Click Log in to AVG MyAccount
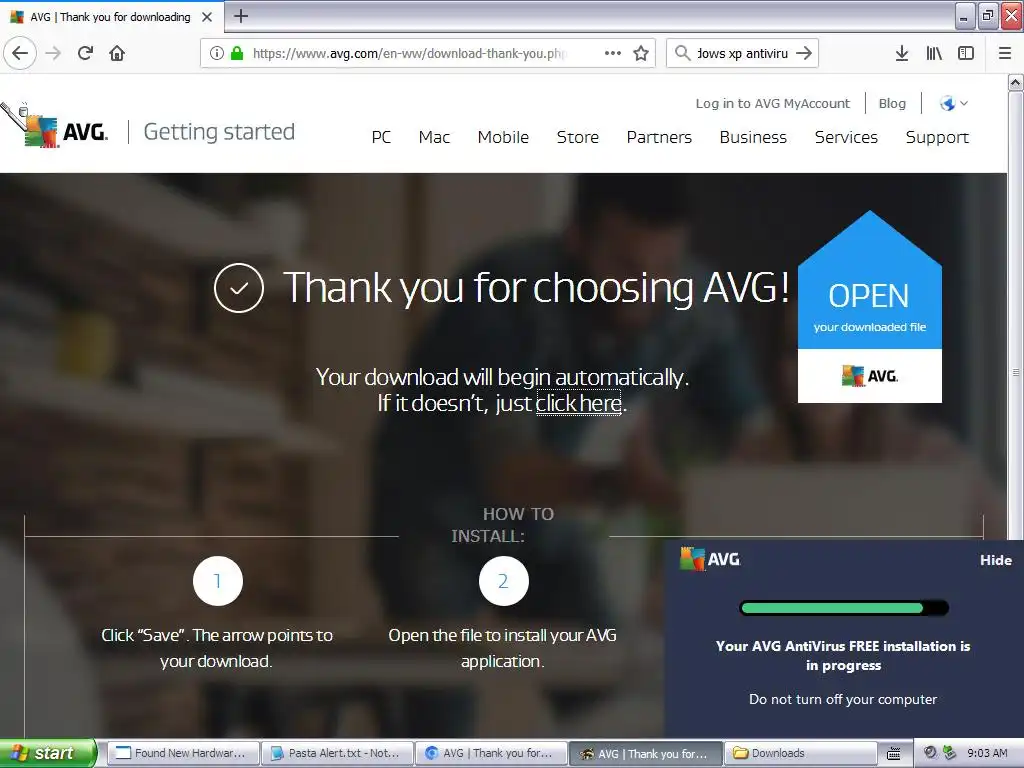Image resolution: width=1024 pixels, height=768 pixels. (773, 103)
